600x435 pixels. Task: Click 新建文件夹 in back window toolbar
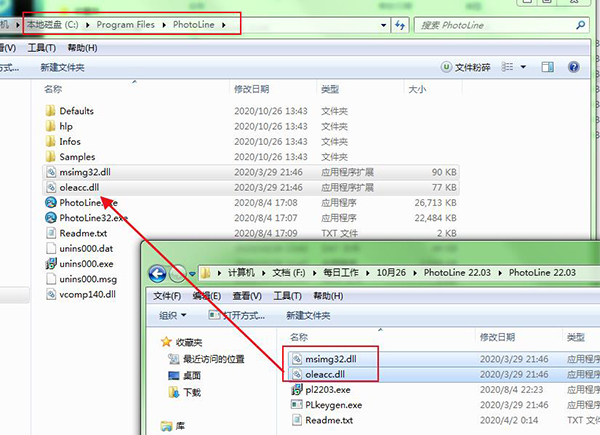click(62, 68)
